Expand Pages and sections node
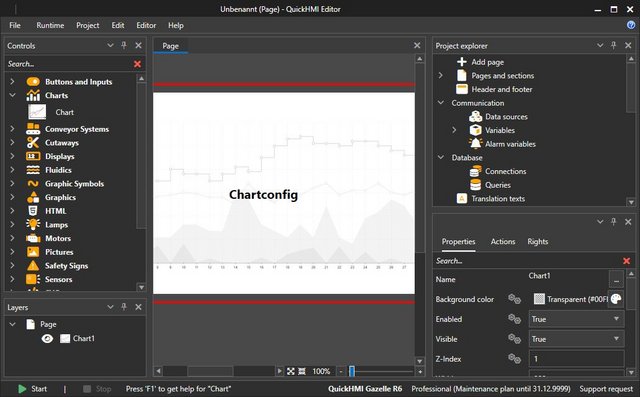The image size is (640, 397). coord(440,75)
